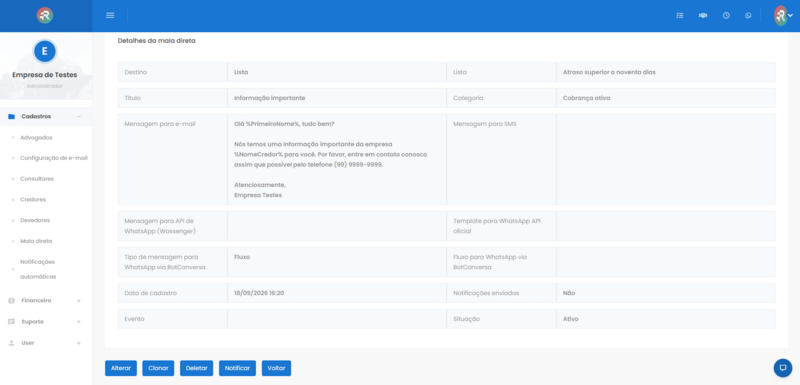Open the clock history icon
This screenshot has width=800, height=385.
click(726, 15)
